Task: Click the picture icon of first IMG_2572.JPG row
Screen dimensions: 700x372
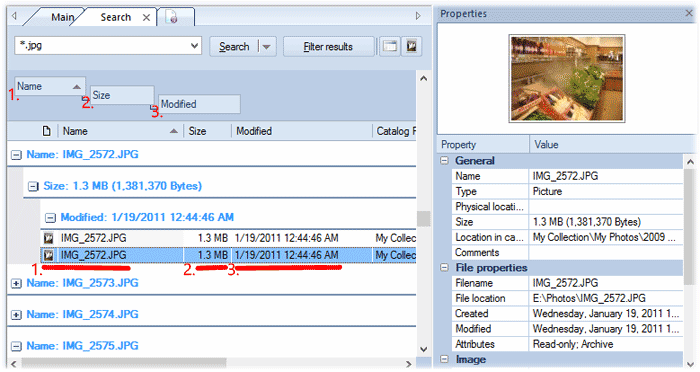Action: tap(48, 238)
